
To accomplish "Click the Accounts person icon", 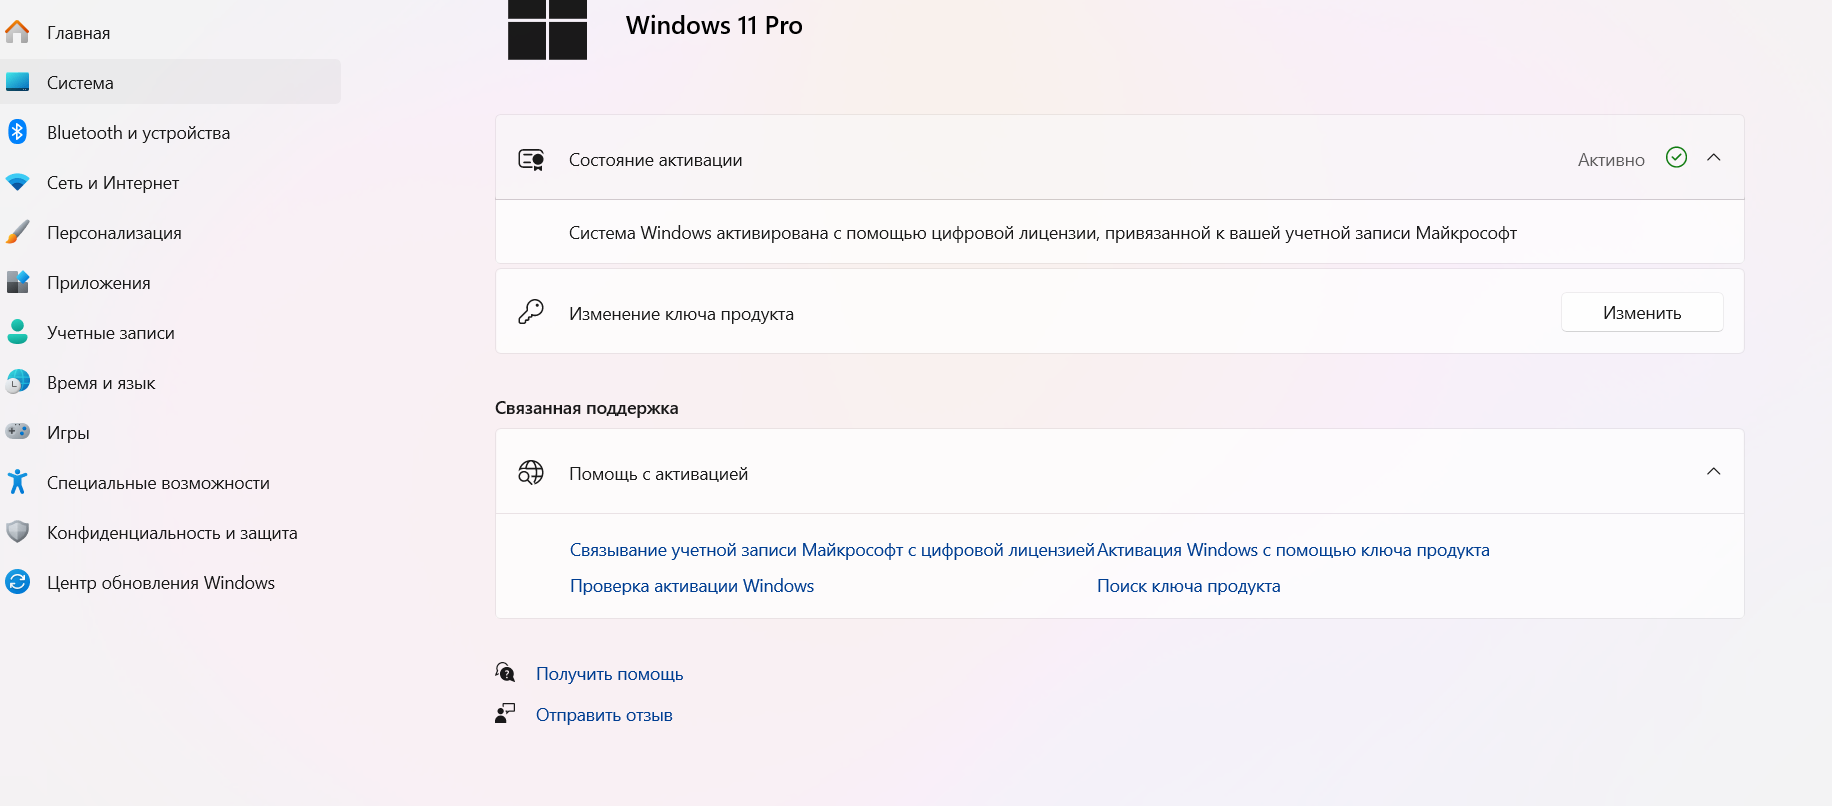I will [x=17, y=332].
